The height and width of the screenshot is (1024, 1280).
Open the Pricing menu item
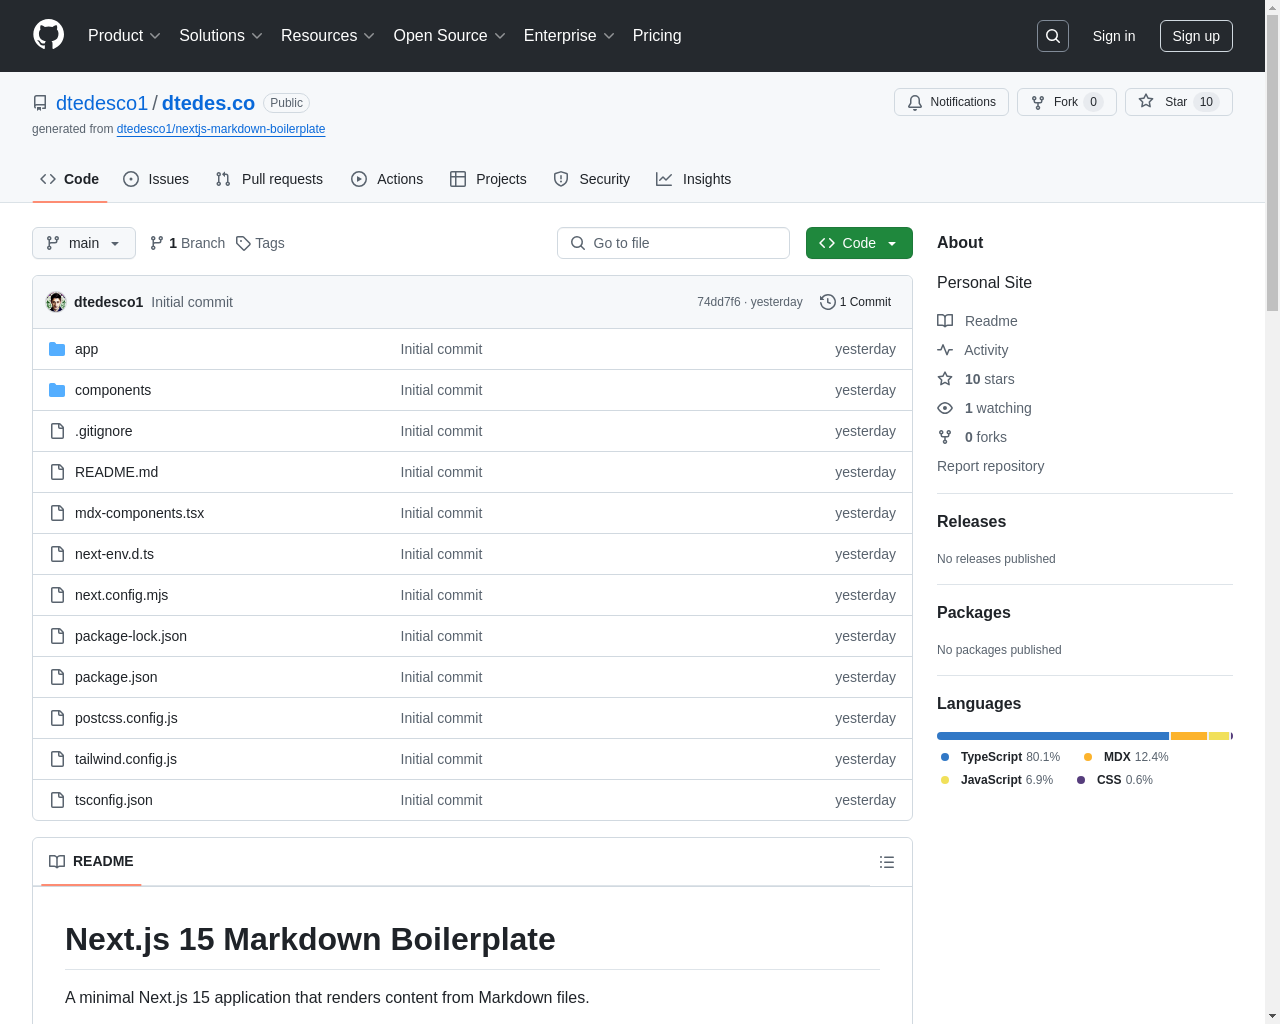click(x=657, y=36)
